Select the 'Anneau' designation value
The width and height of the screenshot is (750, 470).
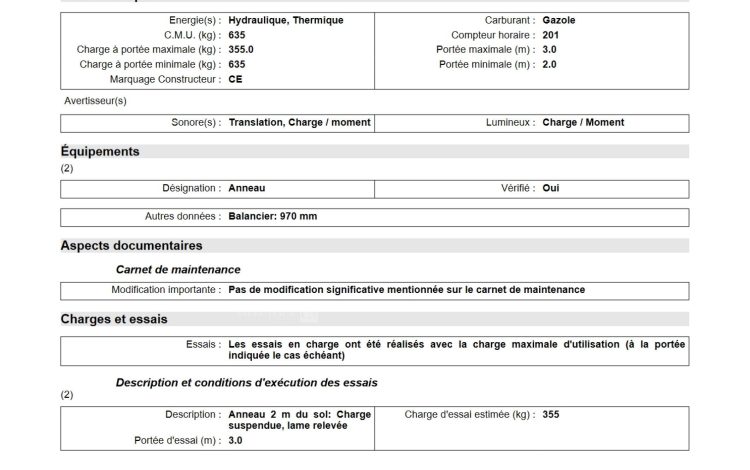(246, 188)
